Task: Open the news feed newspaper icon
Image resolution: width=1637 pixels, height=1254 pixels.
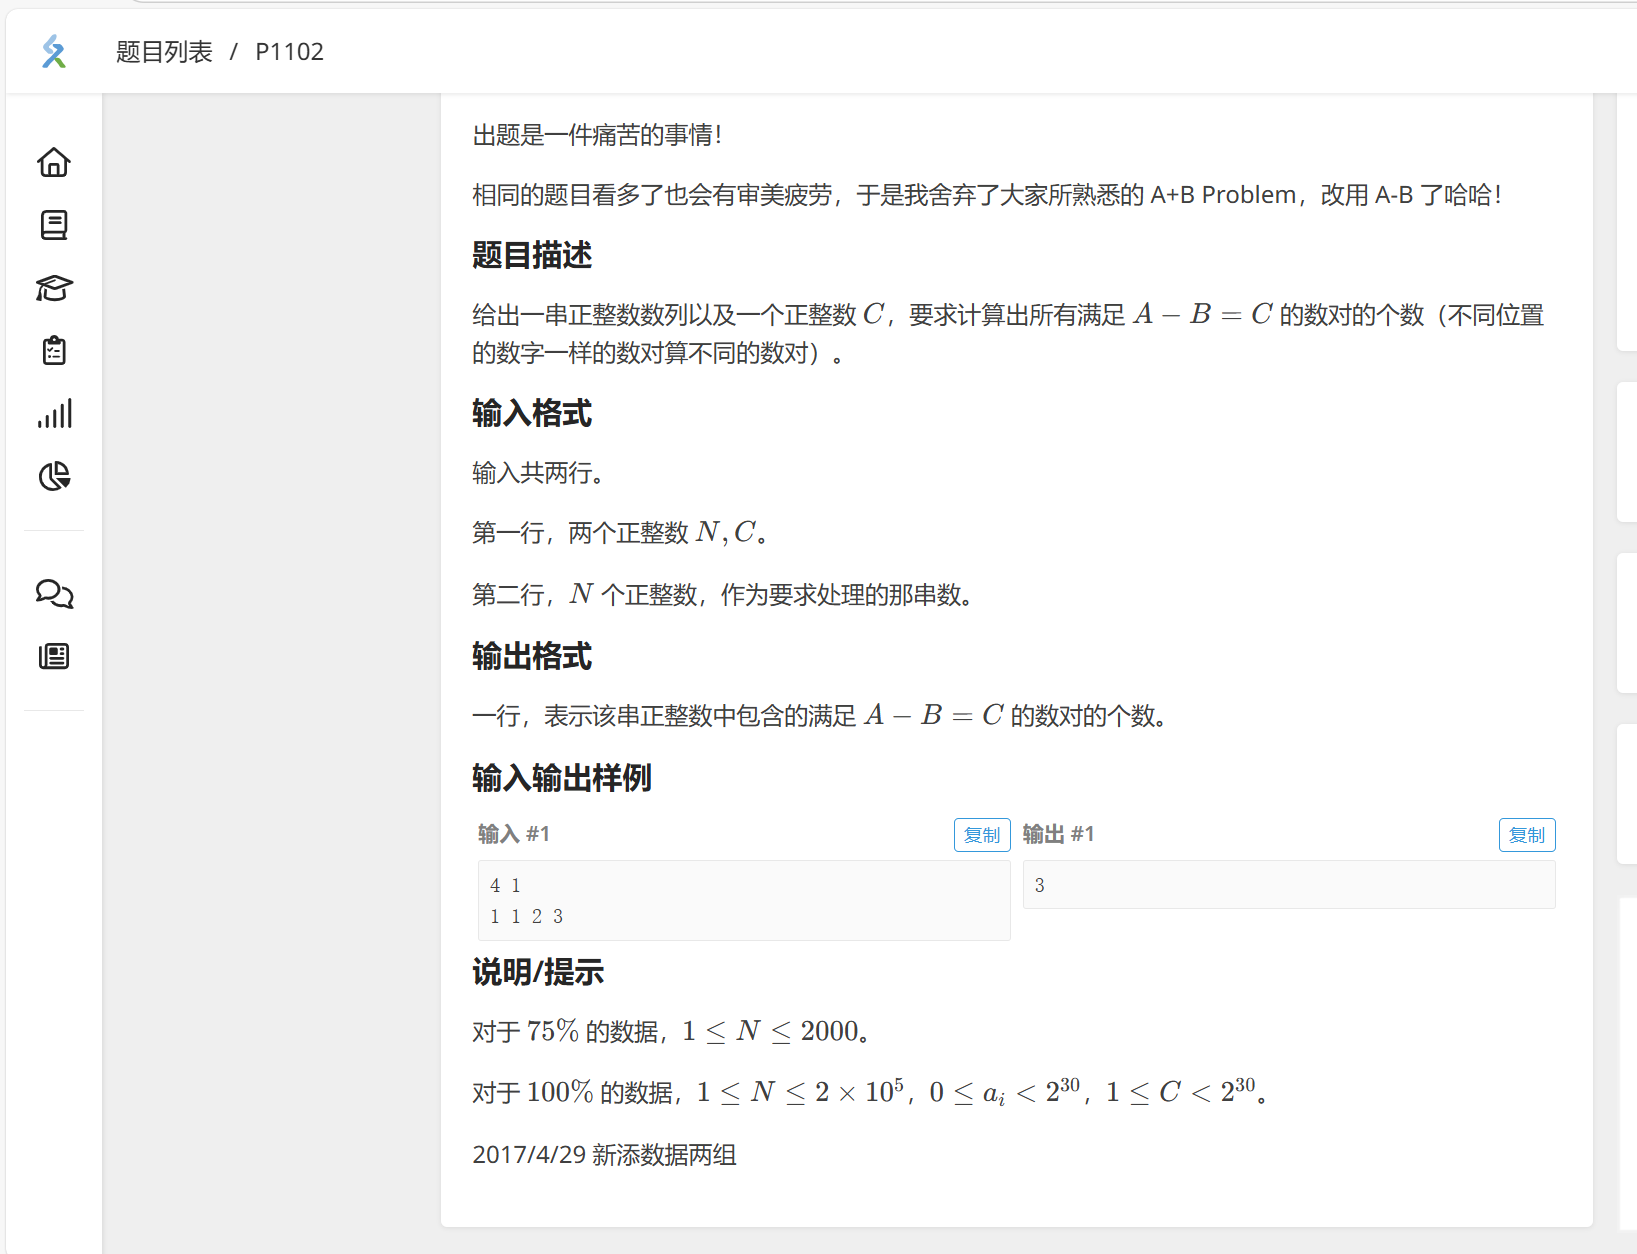Action: [54, 656]
